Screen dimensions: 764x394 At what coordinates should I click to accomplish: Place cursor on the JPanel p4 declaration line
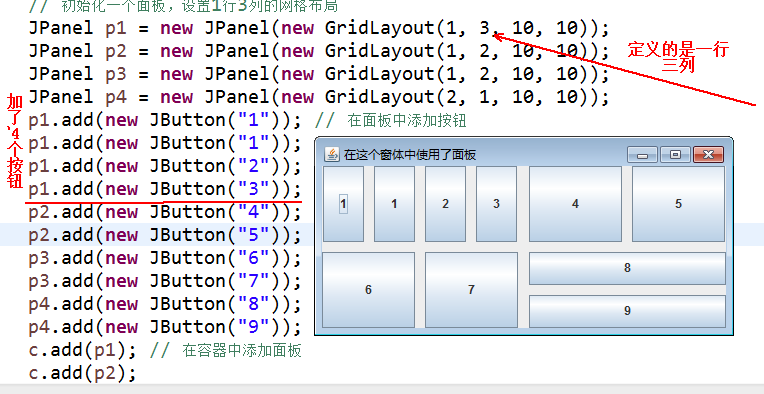click(319, 97)
